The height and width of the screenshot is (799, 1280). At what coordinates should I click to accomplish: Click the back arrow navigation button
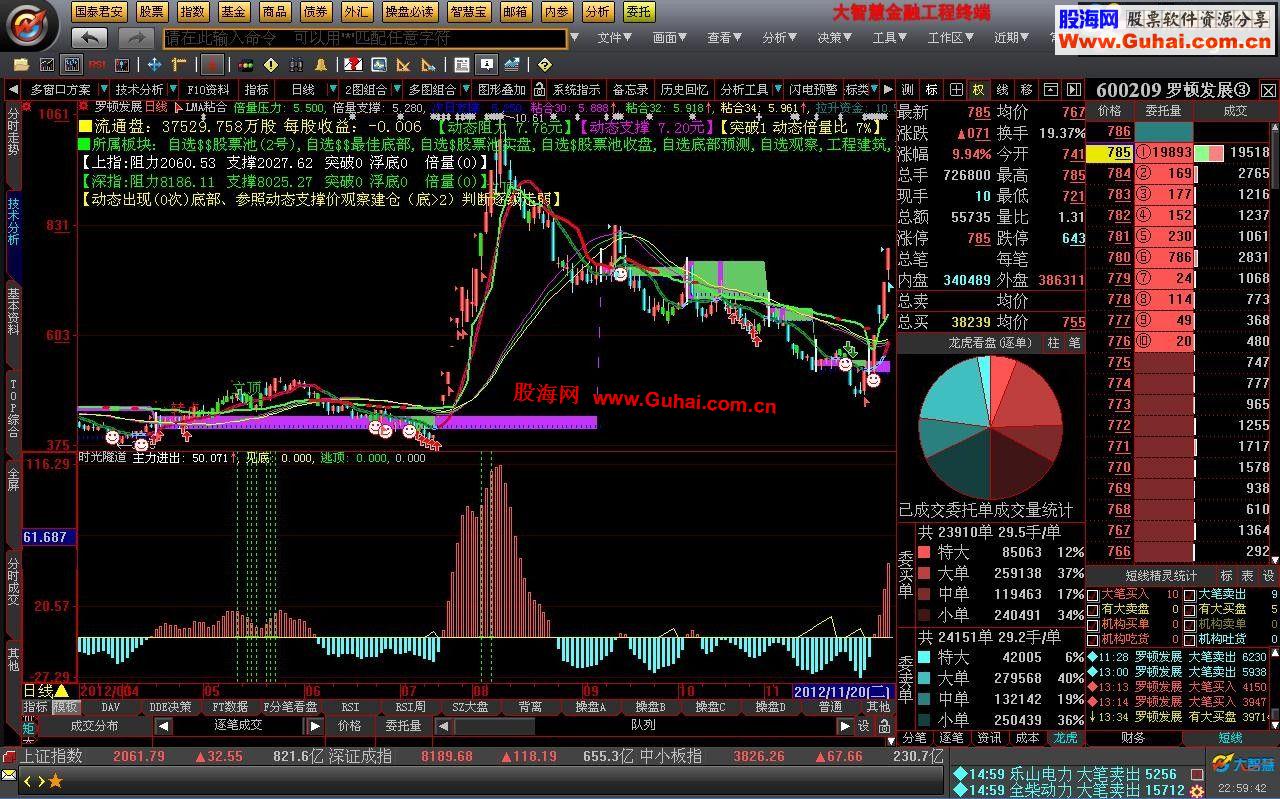(x=89, y=38)
